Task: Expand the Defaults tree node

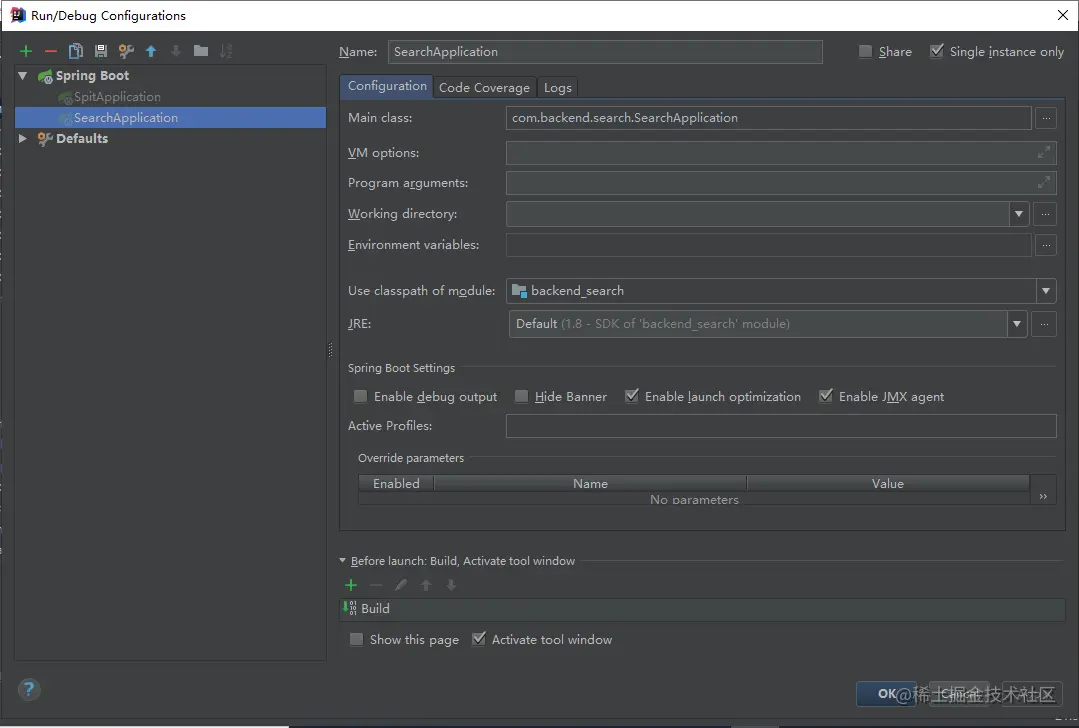Action: [23, 138]
